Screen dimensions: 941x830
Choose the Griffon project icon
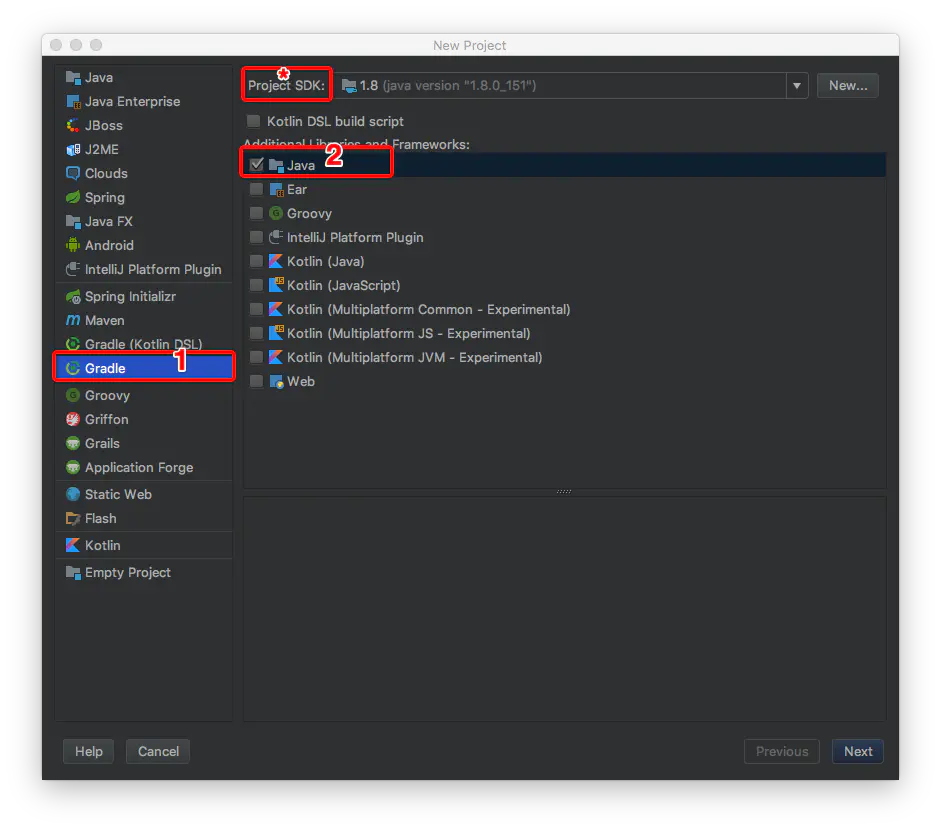click(73, 420)
